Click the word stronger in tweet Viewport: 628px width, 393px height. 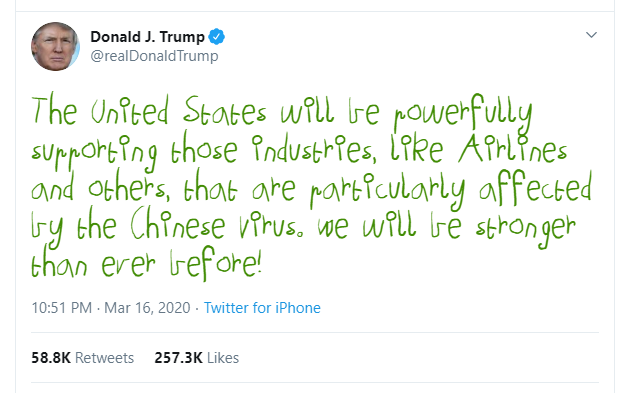[525, 228]
